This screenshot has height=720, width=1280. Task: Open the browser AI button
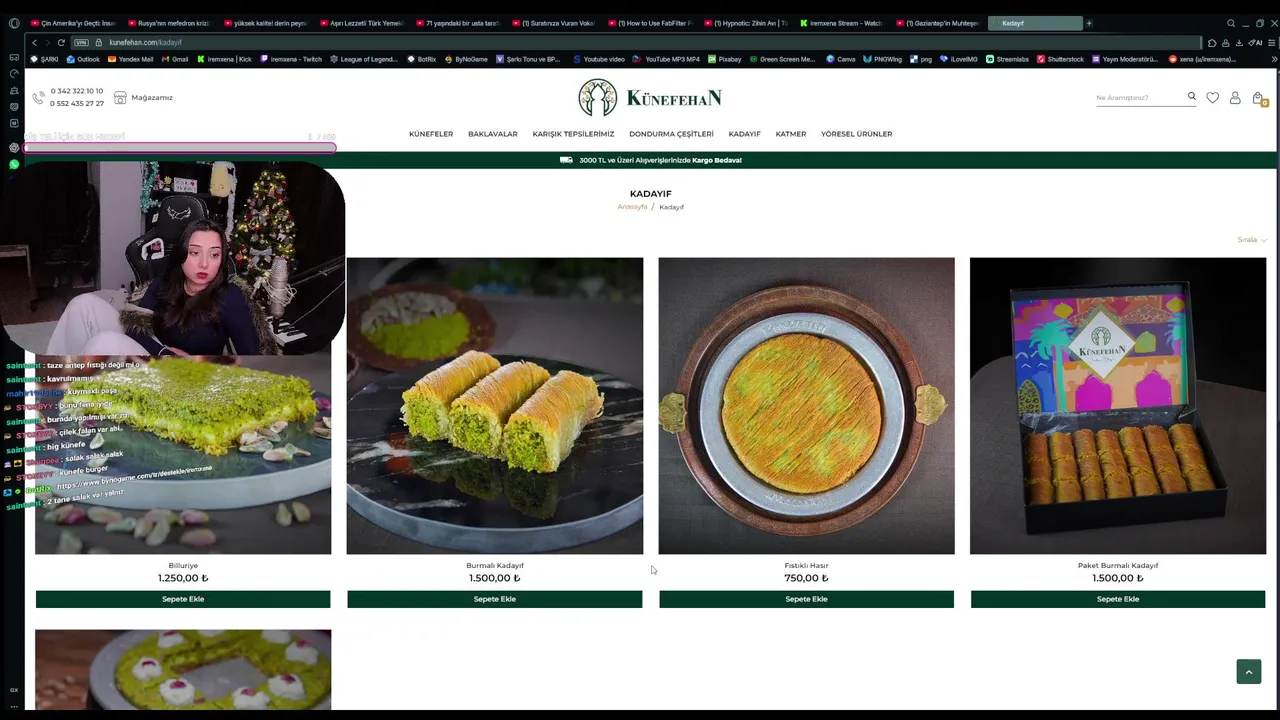(1255, 43)
